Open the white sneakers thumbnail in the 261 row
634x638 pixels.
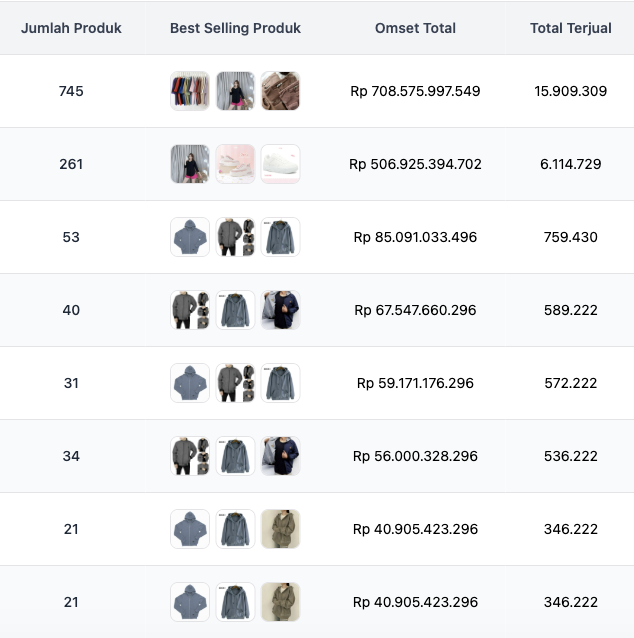pos(280,164)
